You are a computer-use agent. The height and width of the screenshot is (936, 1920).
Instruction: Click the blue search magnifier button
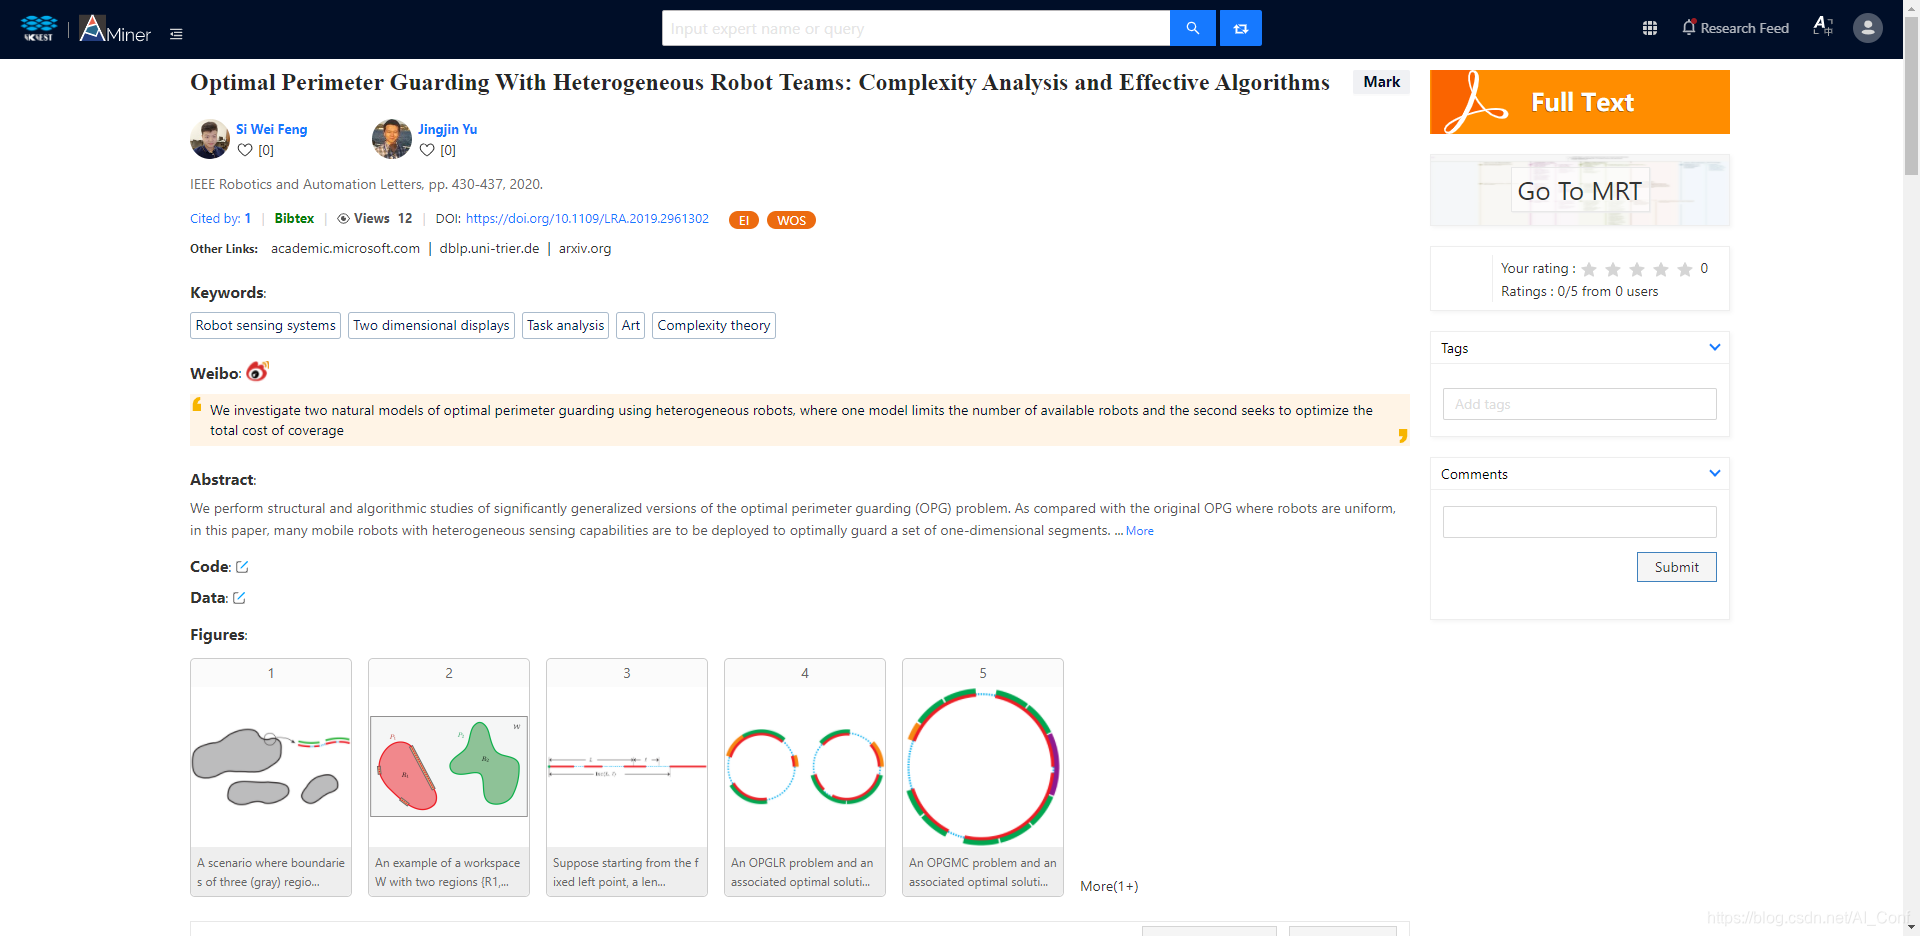[x=1192, y=28]
